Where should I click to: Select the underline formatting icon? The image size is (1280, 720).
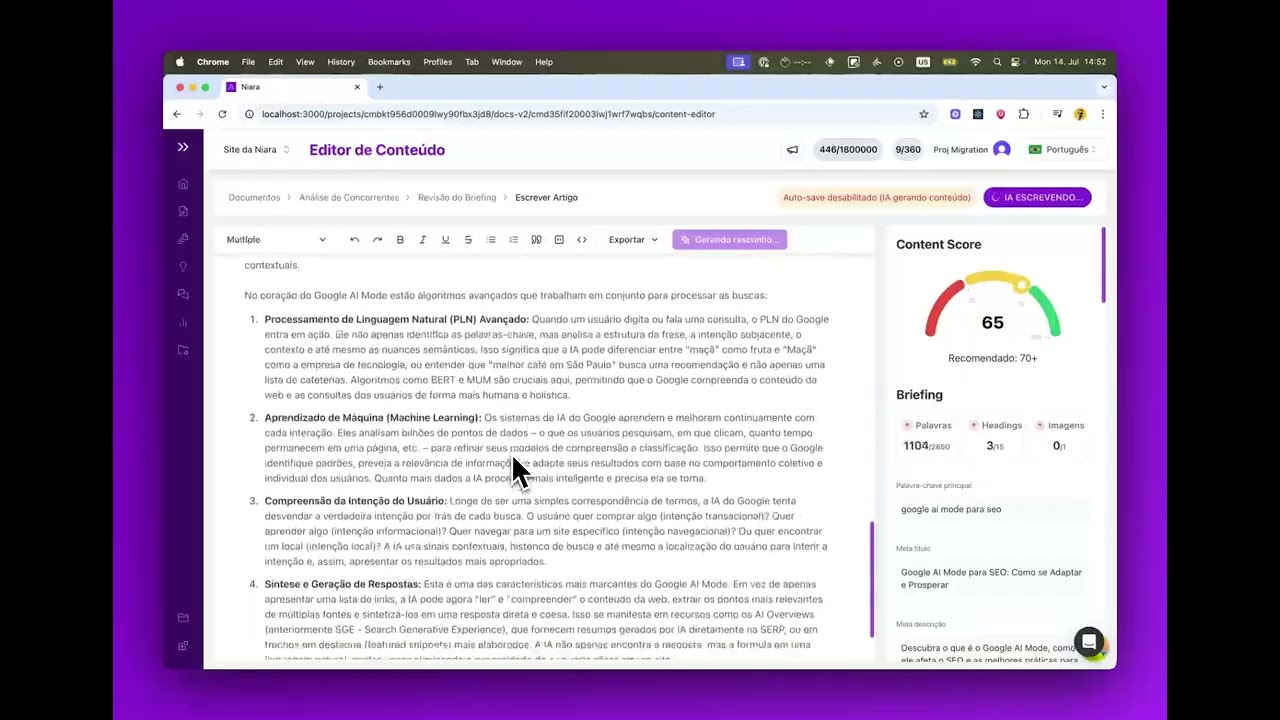(445, 239)
